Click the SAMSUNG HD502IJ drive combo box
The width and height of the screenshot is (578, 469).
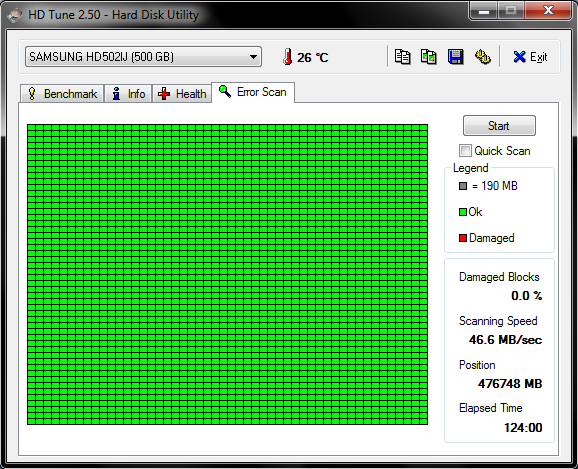[143, 57]
